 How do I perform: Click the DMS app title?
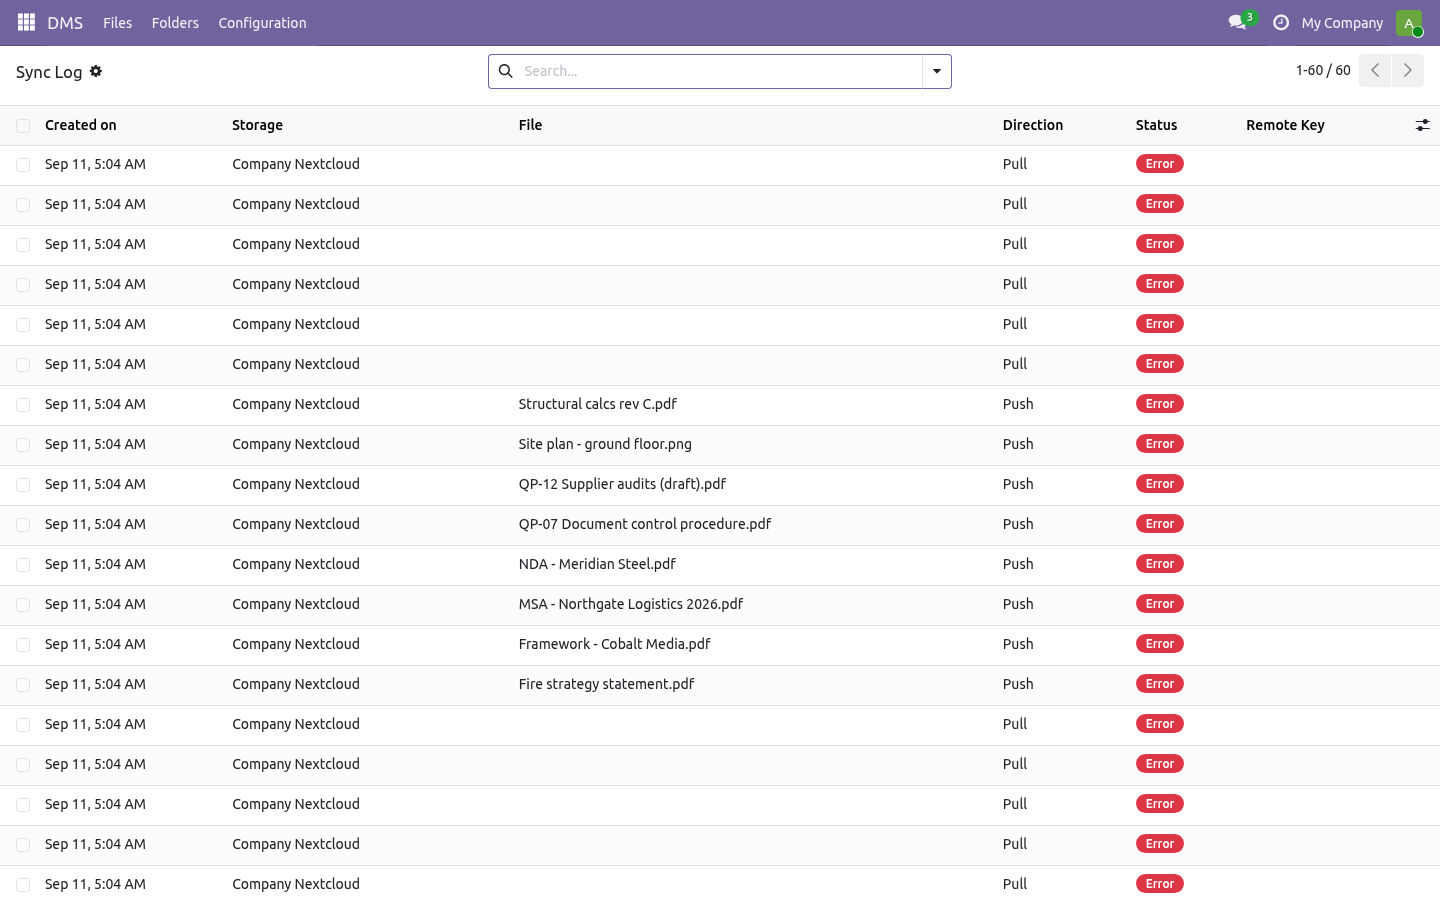pyautogui.click(x=65, y=22)
